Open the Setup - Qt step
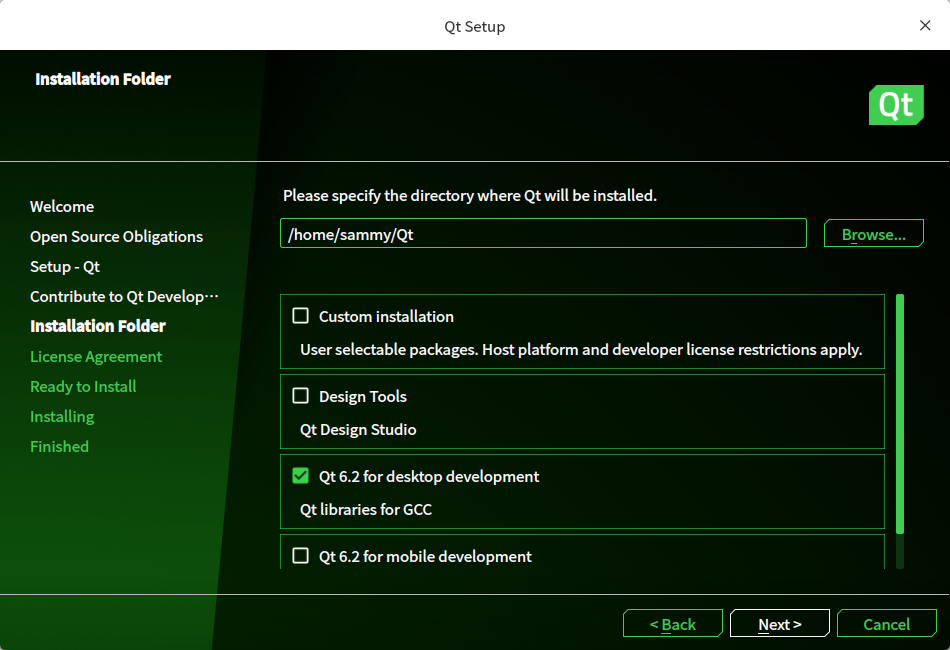950x650 pixels. click(65, 267)
